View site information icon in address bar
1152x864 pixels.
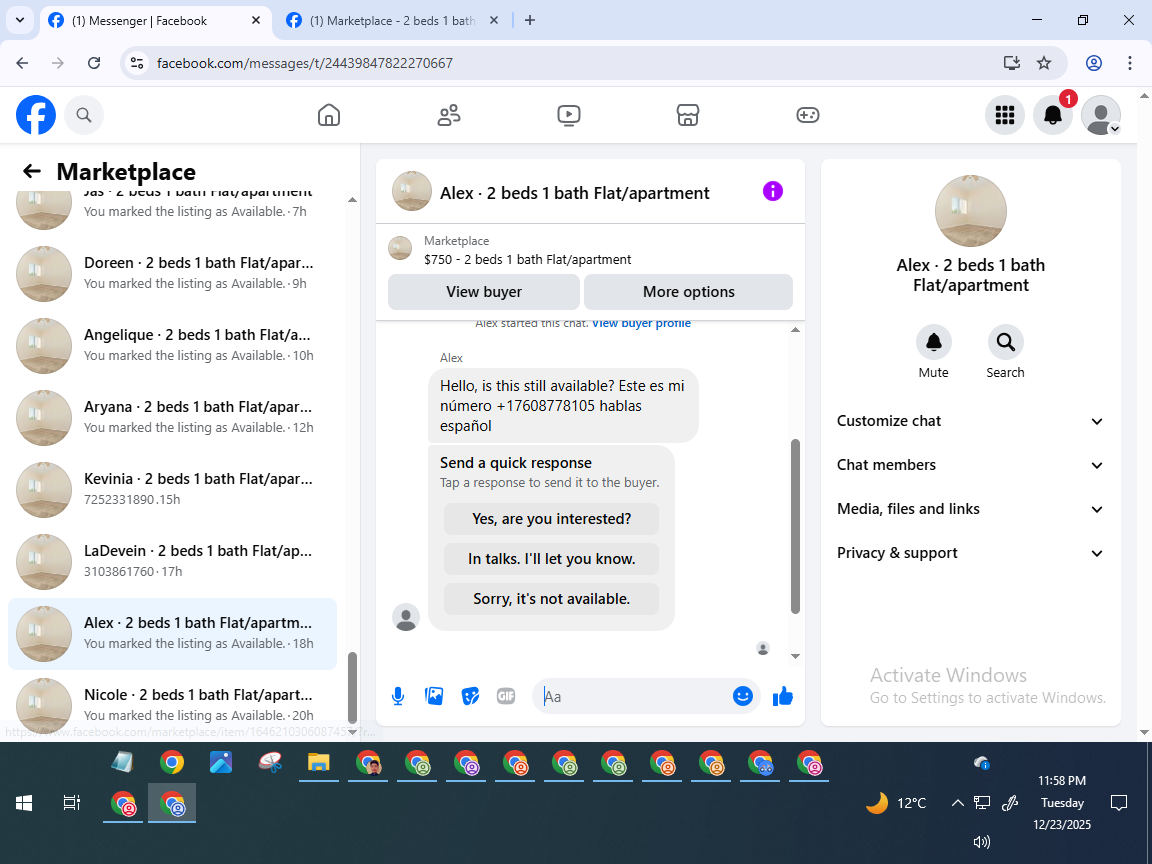coord(137,63)
